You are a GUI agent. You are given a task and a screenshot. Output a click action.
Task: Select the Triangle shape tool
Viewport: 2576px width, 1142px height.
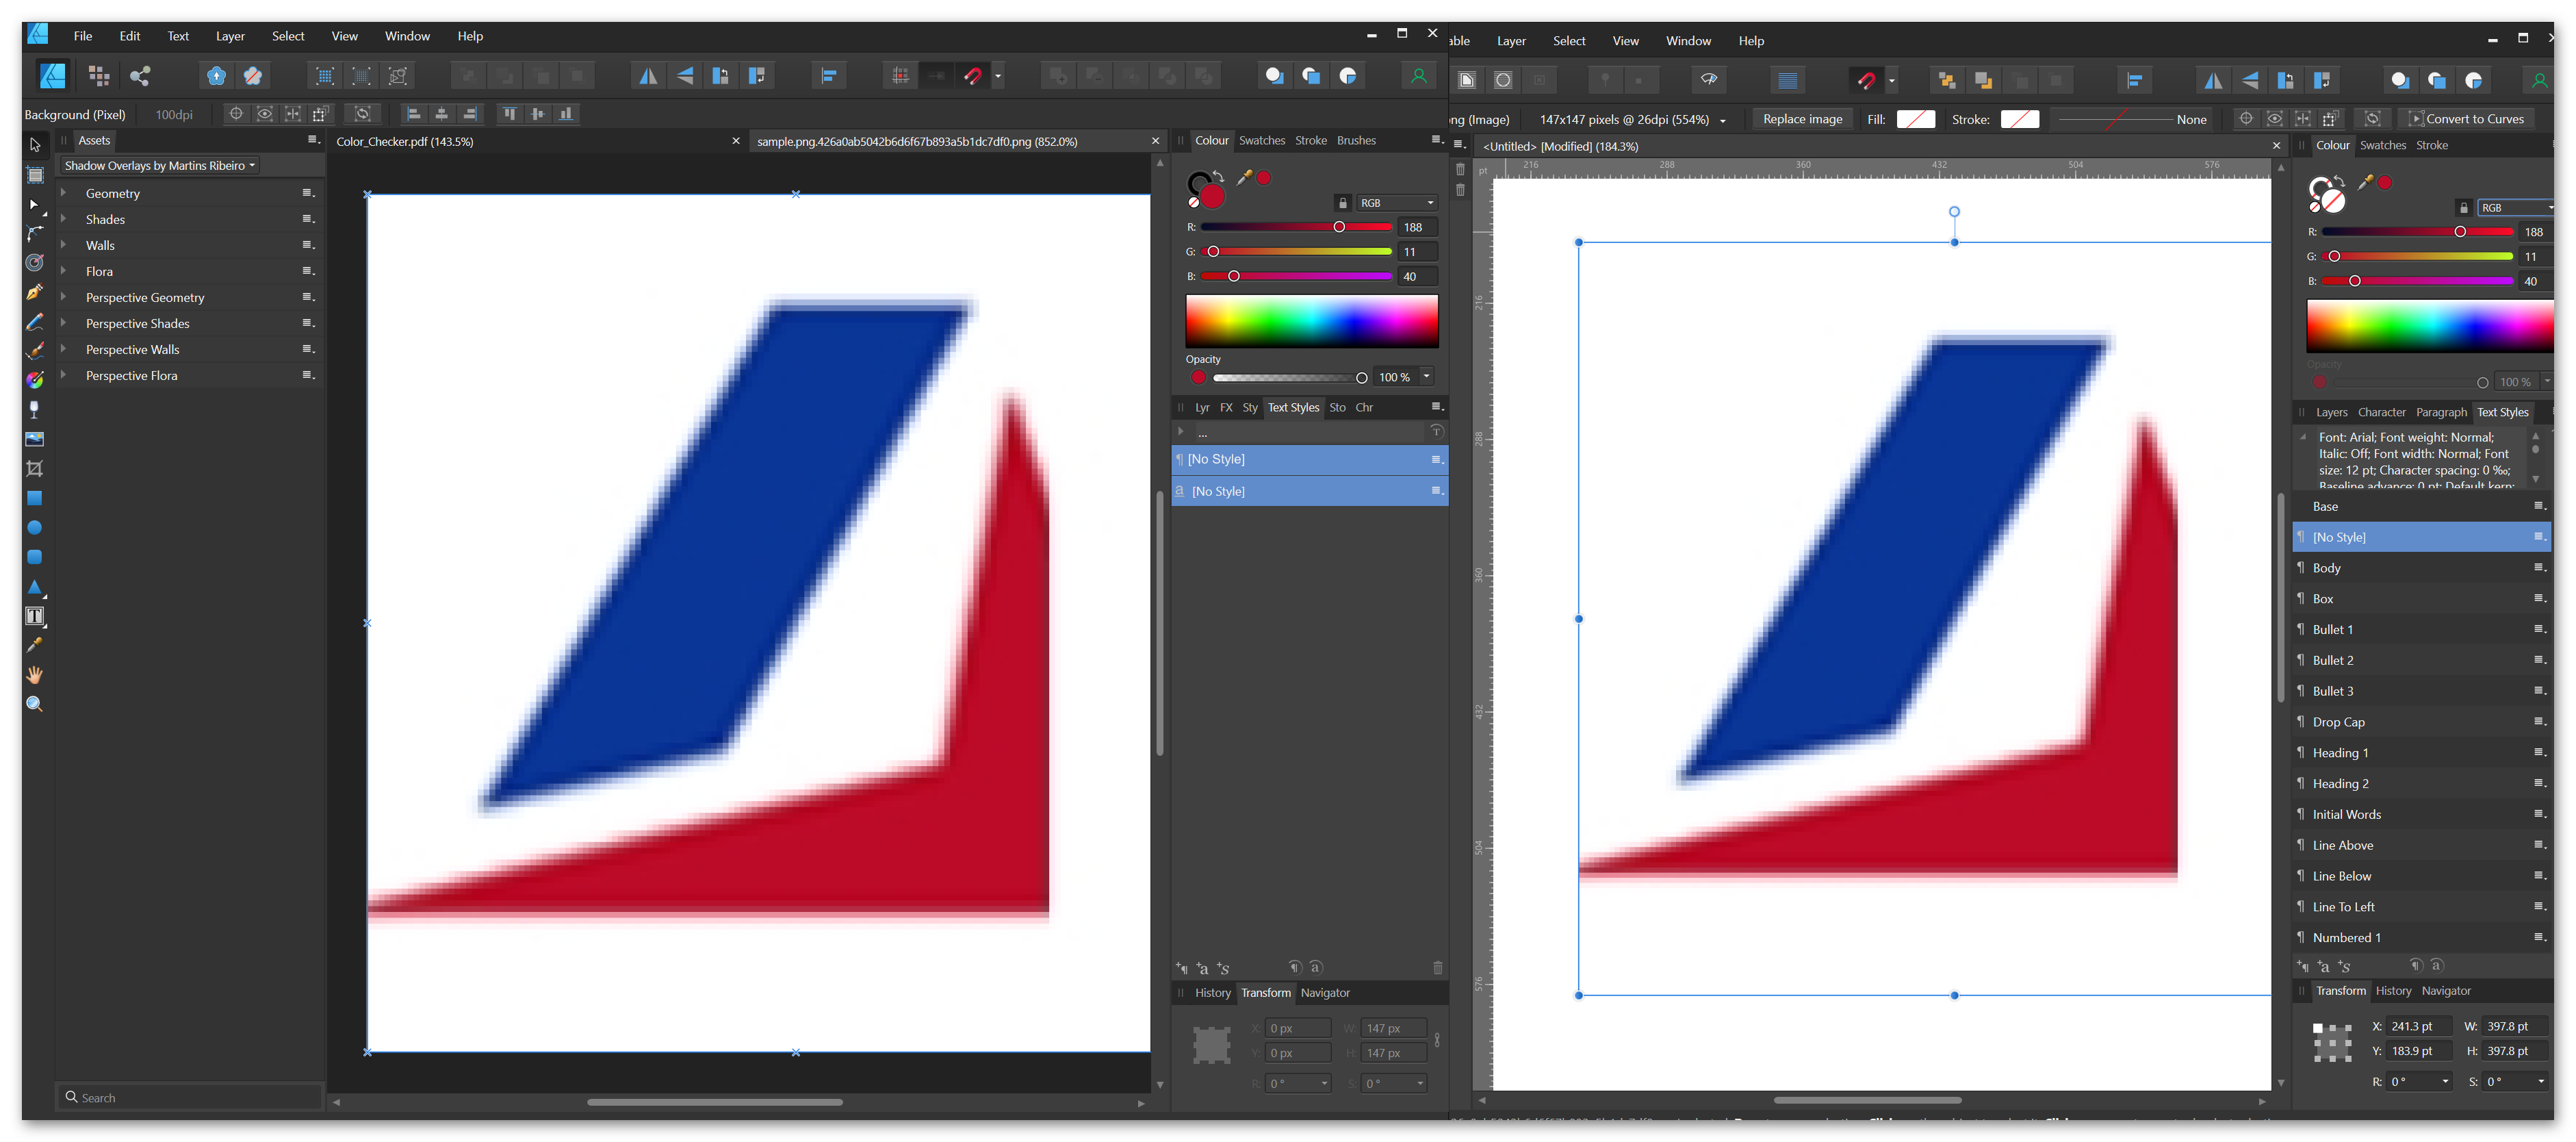click(x=35, y=586)
